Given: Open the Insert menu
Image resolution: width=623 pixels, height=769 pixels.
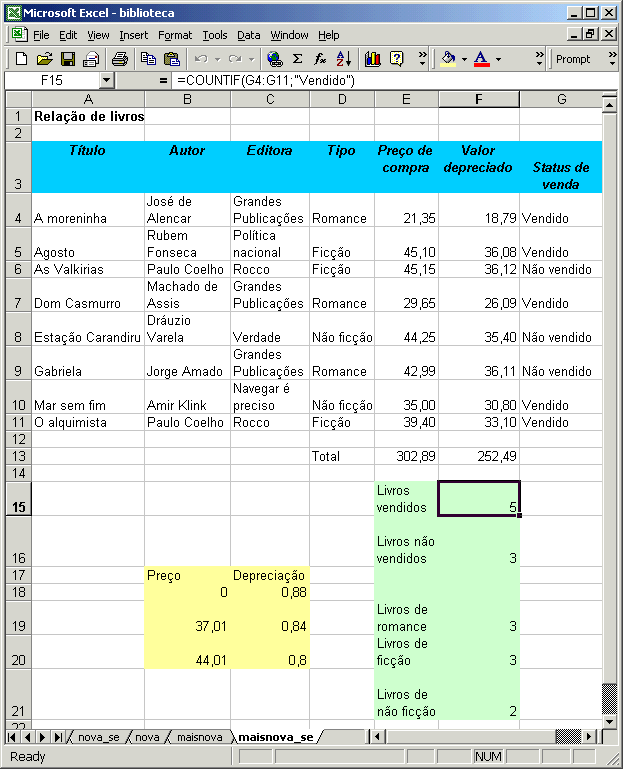Looking at the screenshot, I should pos(133,35).
